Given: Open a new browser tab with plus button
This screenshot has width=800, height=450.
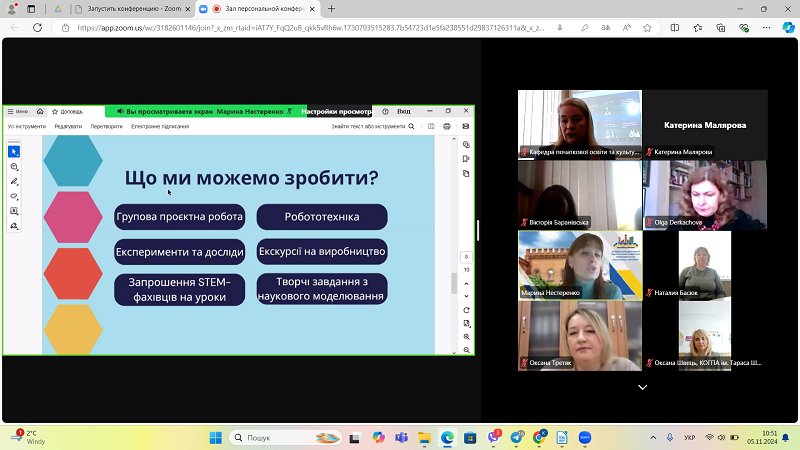Looking at the screenshot, I should click(x=331, y=9).
